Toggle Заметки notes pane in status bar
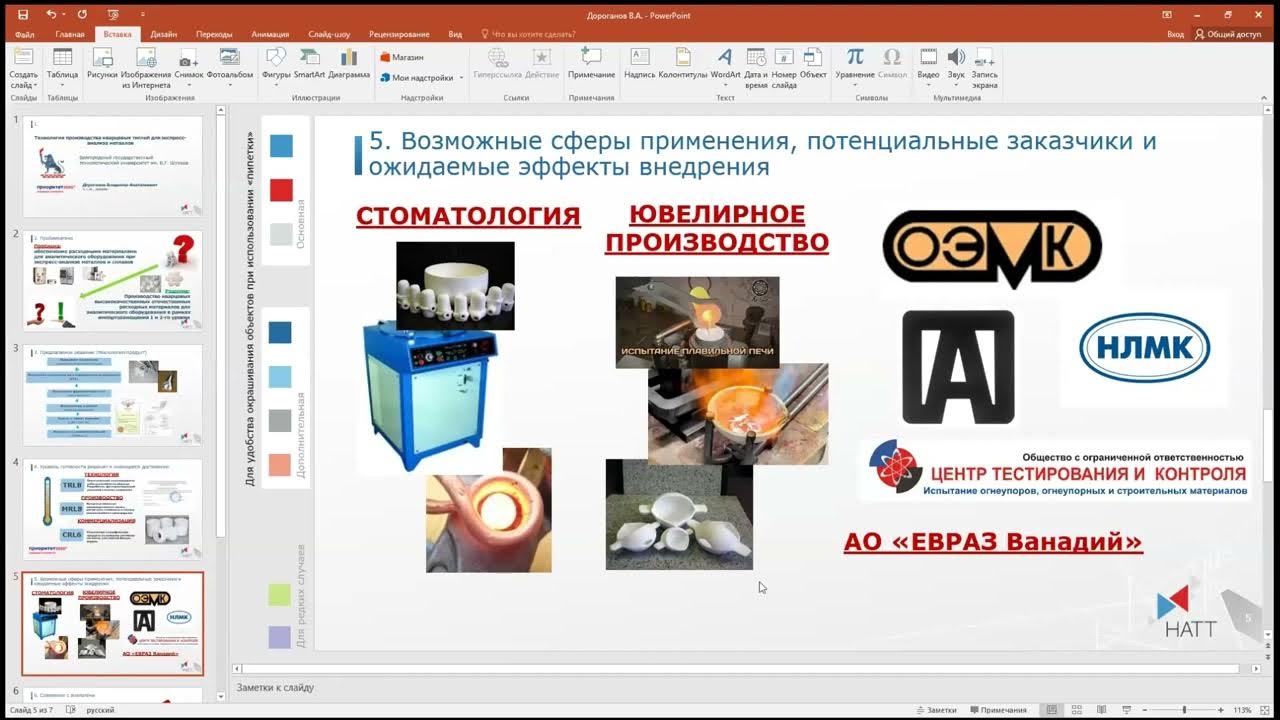The height and width of the screenshot is (720, 1280). pos(936,710)
